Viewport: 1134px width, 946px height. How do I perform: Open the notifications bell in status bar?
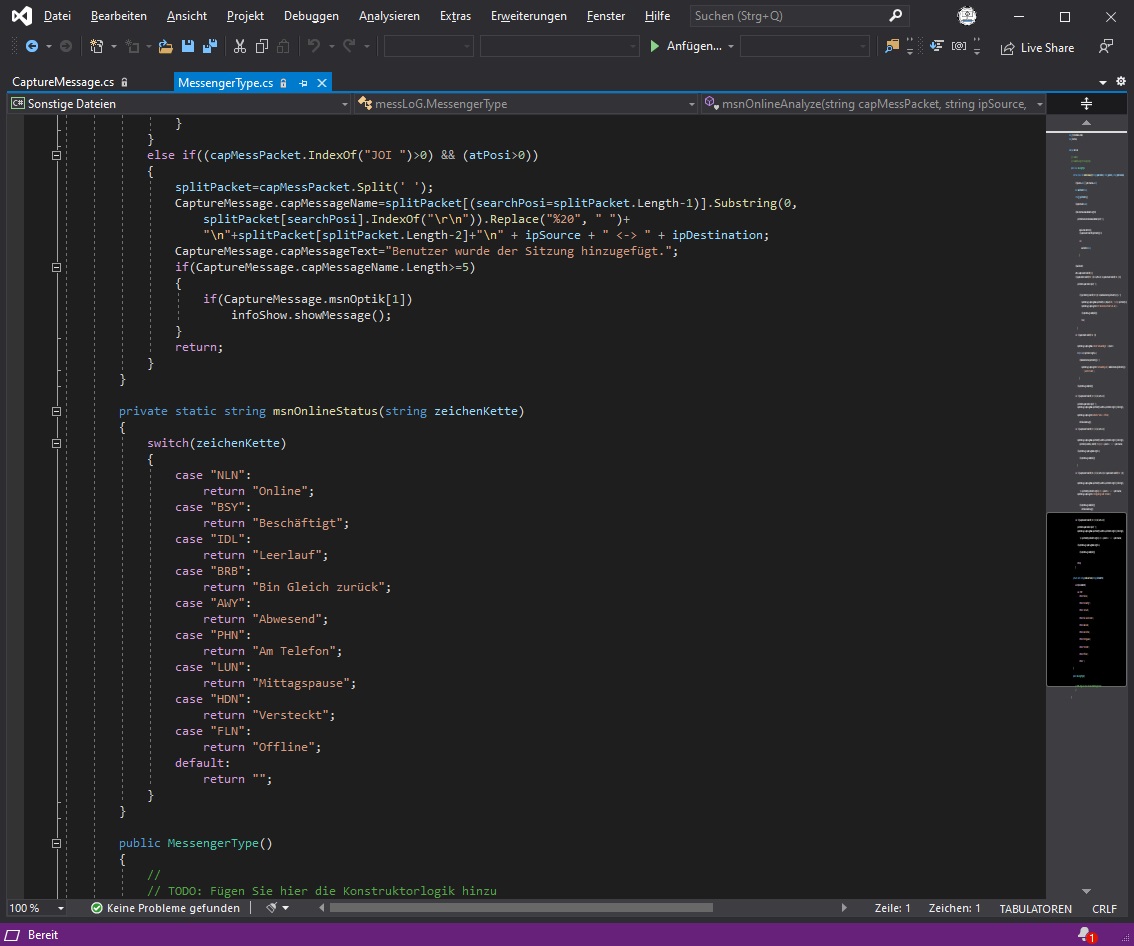(x=1085, y=934)
